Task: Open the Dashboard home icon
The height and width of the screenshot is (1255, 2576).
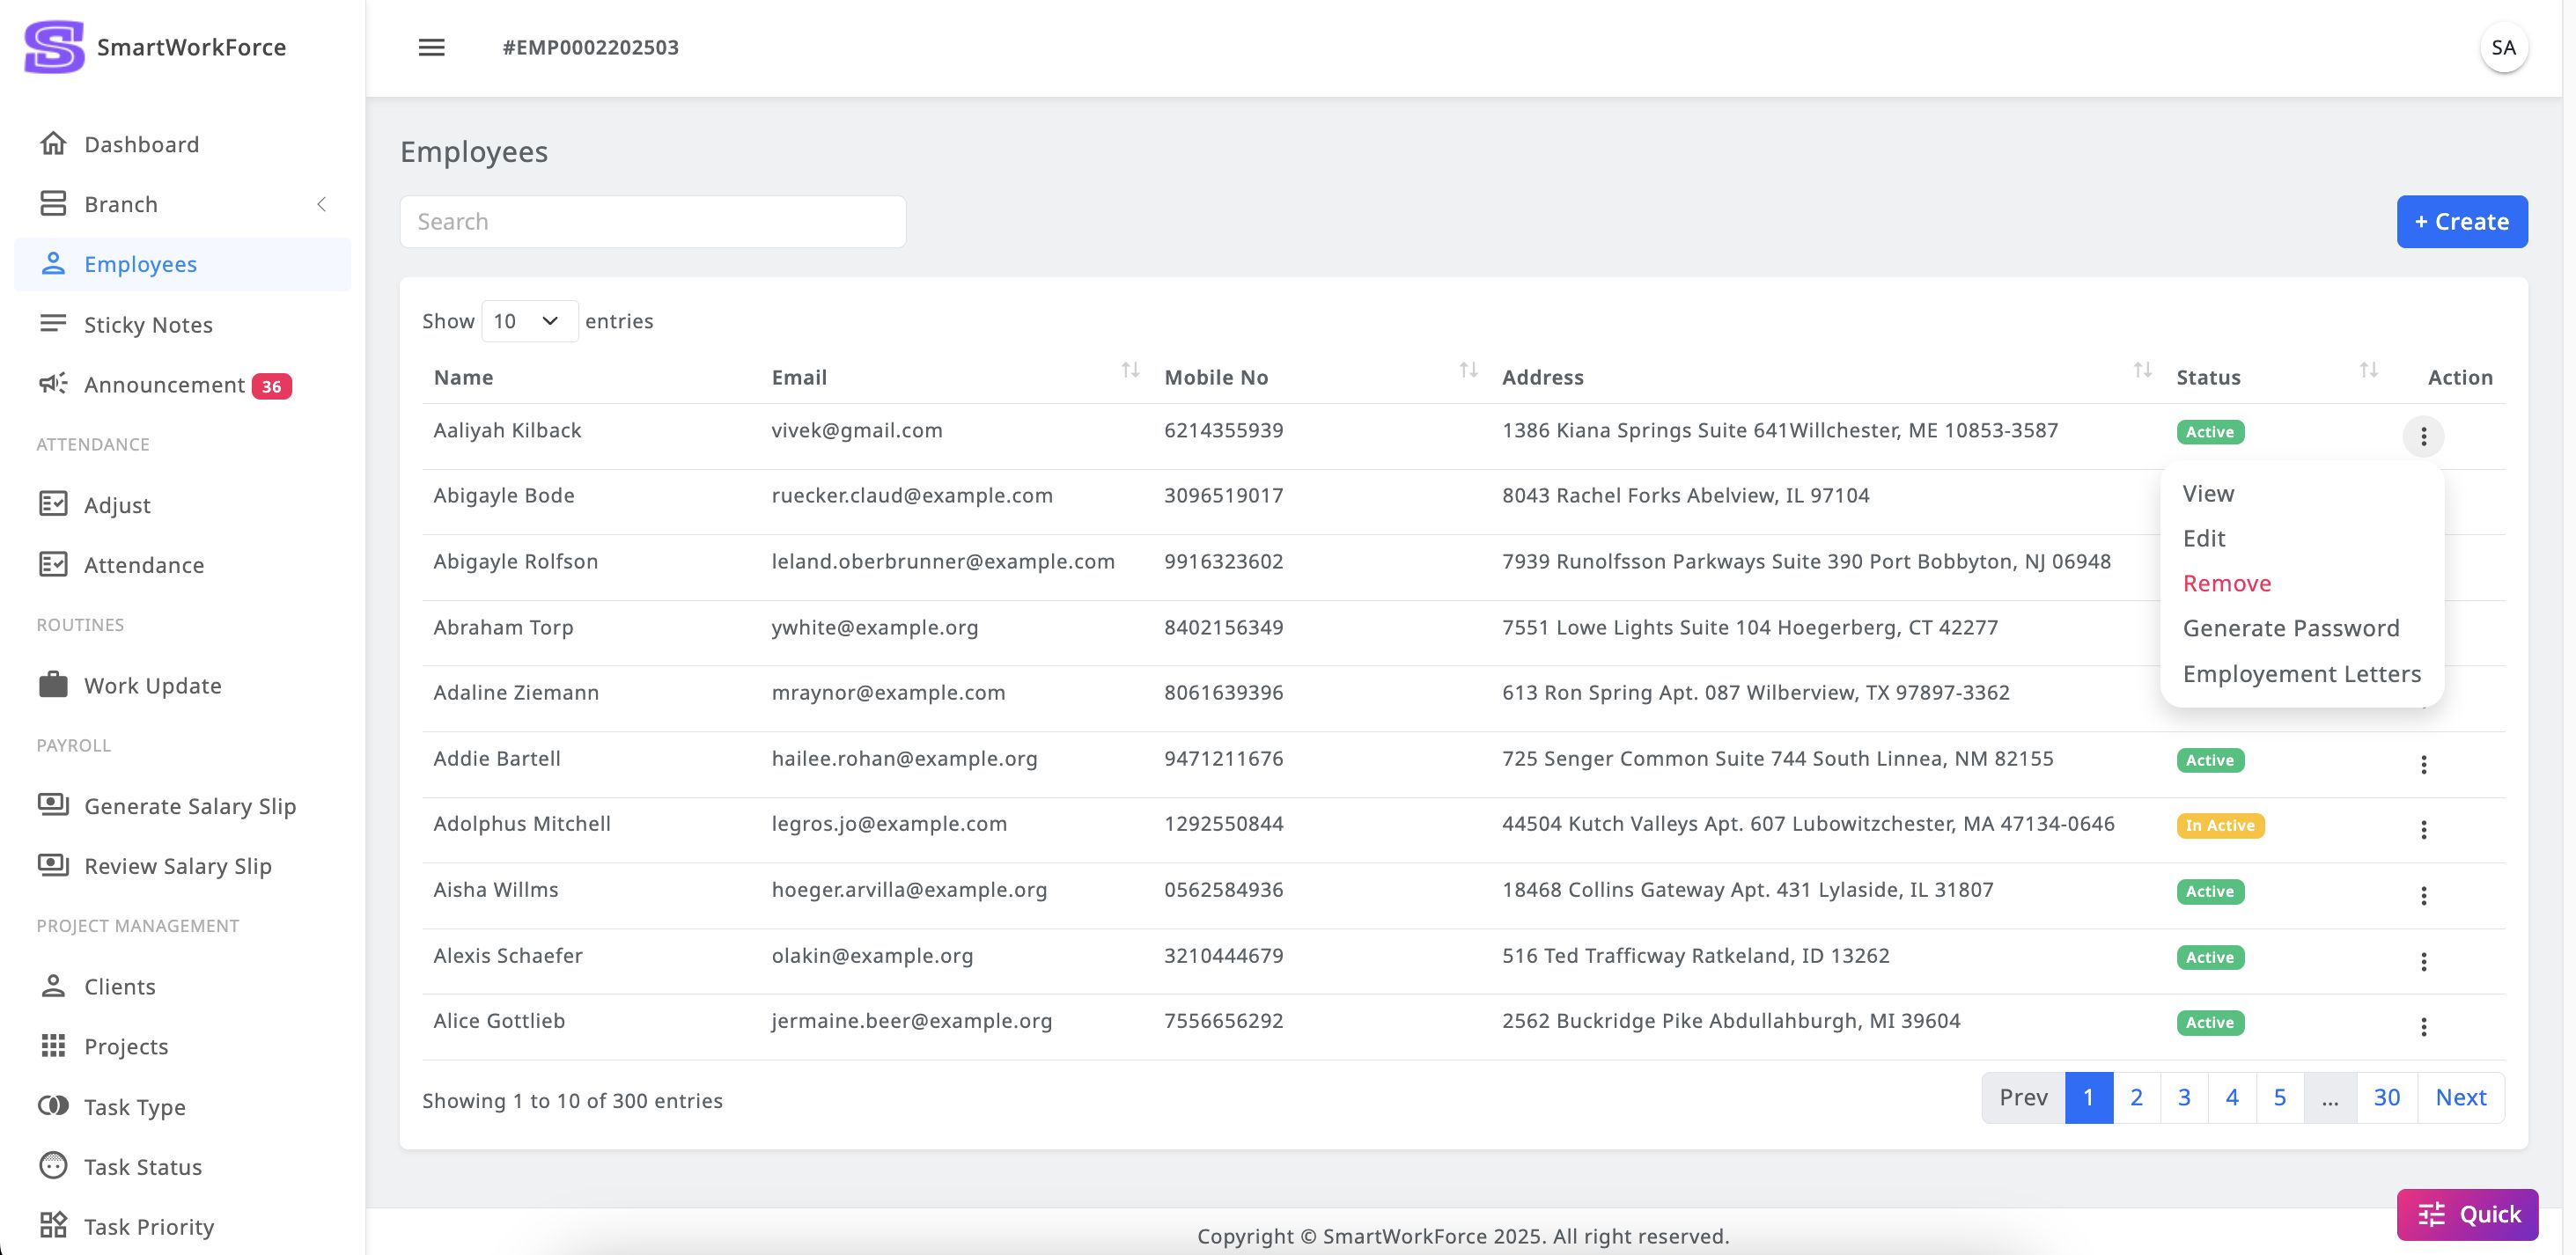Action: tap(53, 144)
